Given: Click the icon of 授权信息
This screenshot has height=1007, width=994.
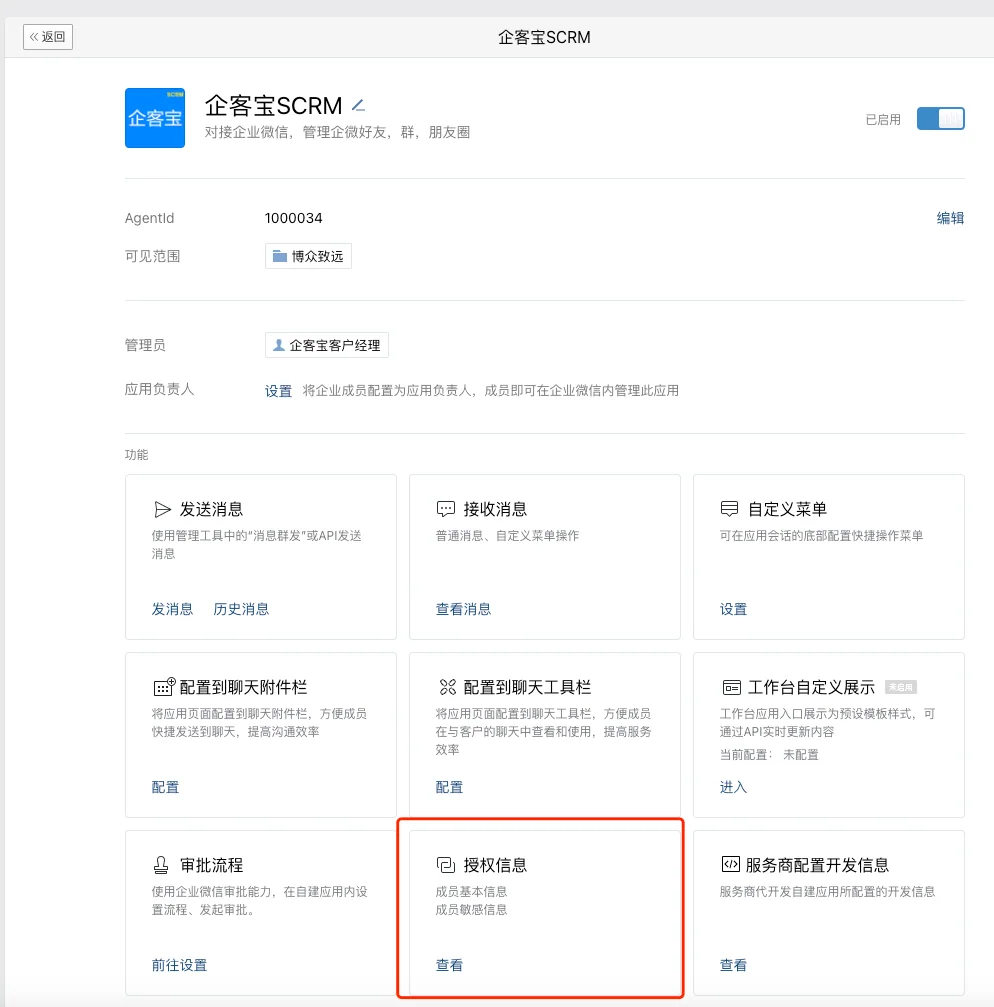Looking at the screenshot, I should tap(446, 865).
